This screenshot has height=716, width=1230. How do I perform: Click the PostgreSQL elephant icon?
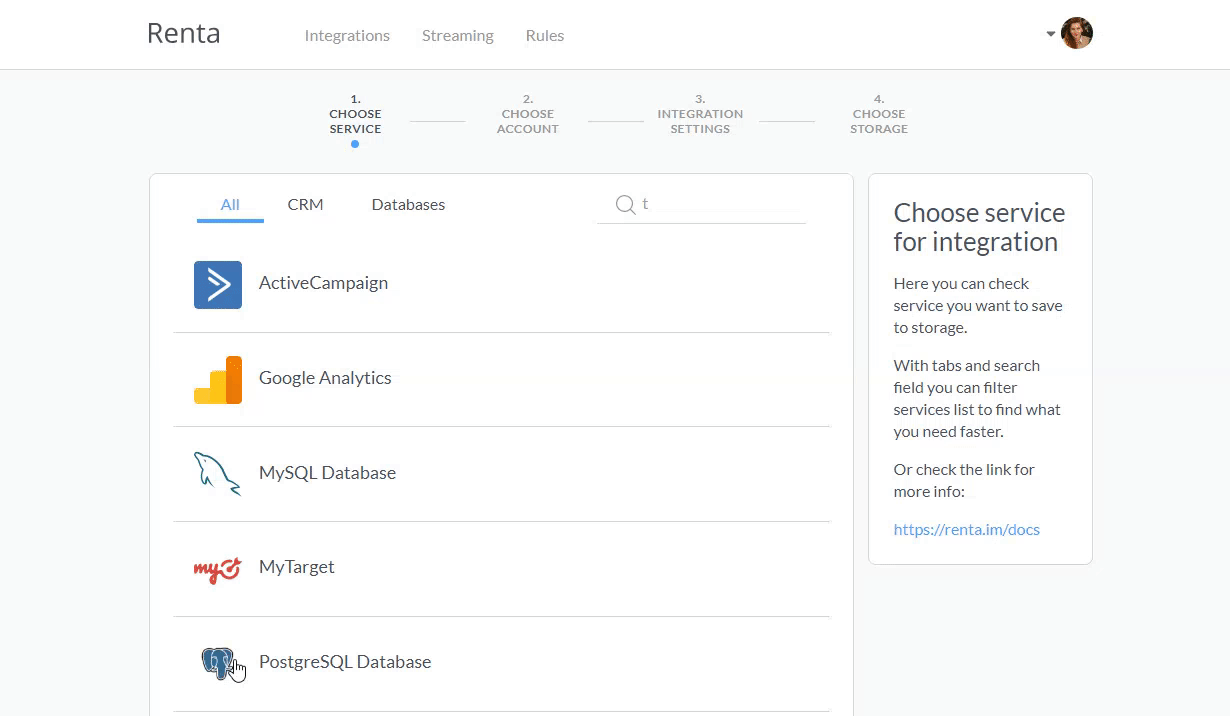pos(218,662)
